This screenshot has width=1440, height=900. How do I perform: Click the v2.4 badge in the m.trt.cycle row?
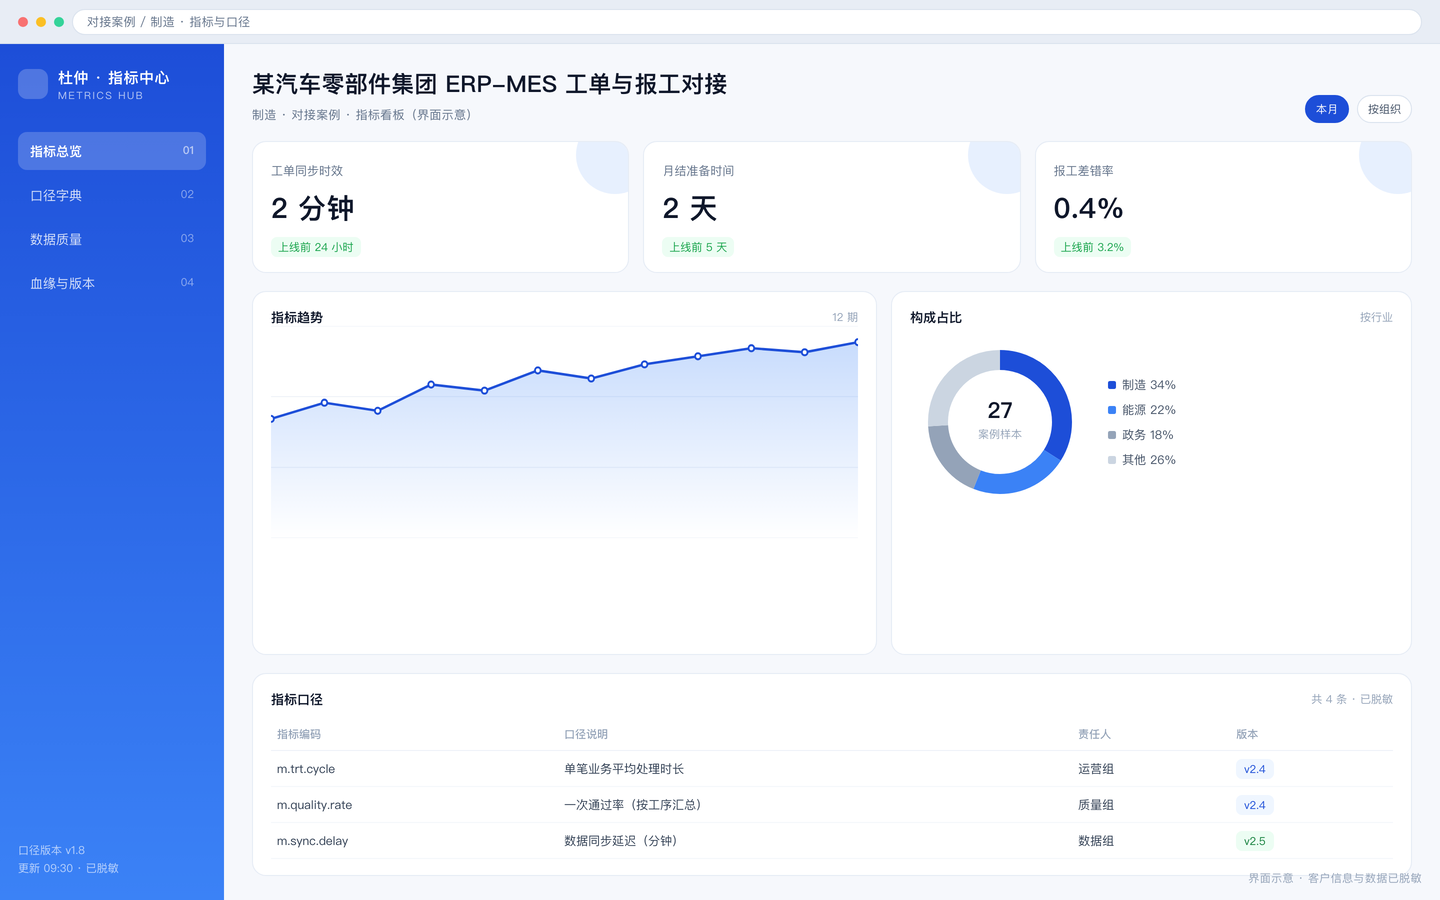pyautogui.click(x=1255, y=769)
